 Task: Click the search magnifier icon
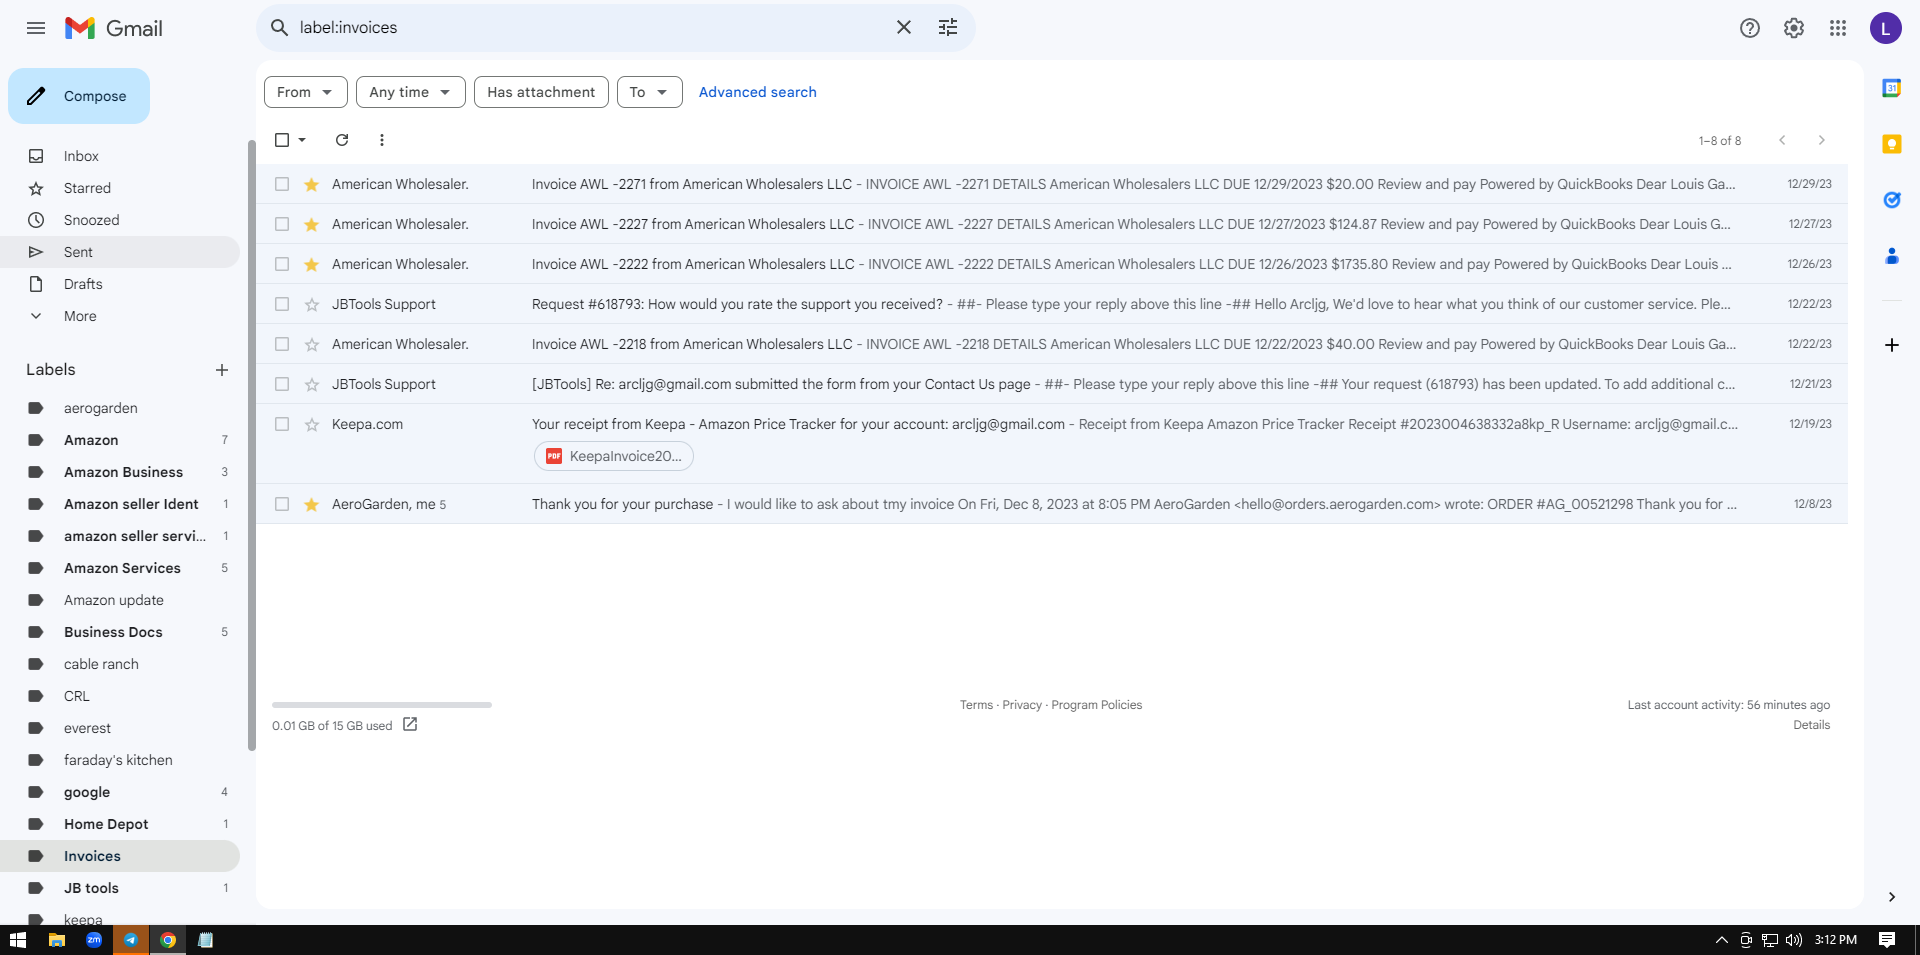point(280,28)
